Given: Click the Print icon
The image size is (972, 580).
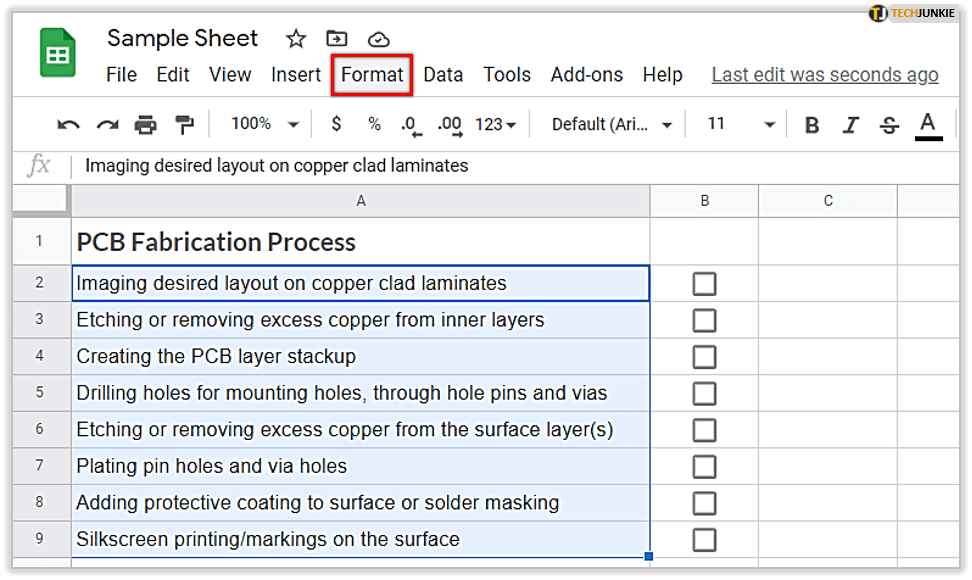Looking at the screenshot, I should point(146,125).
